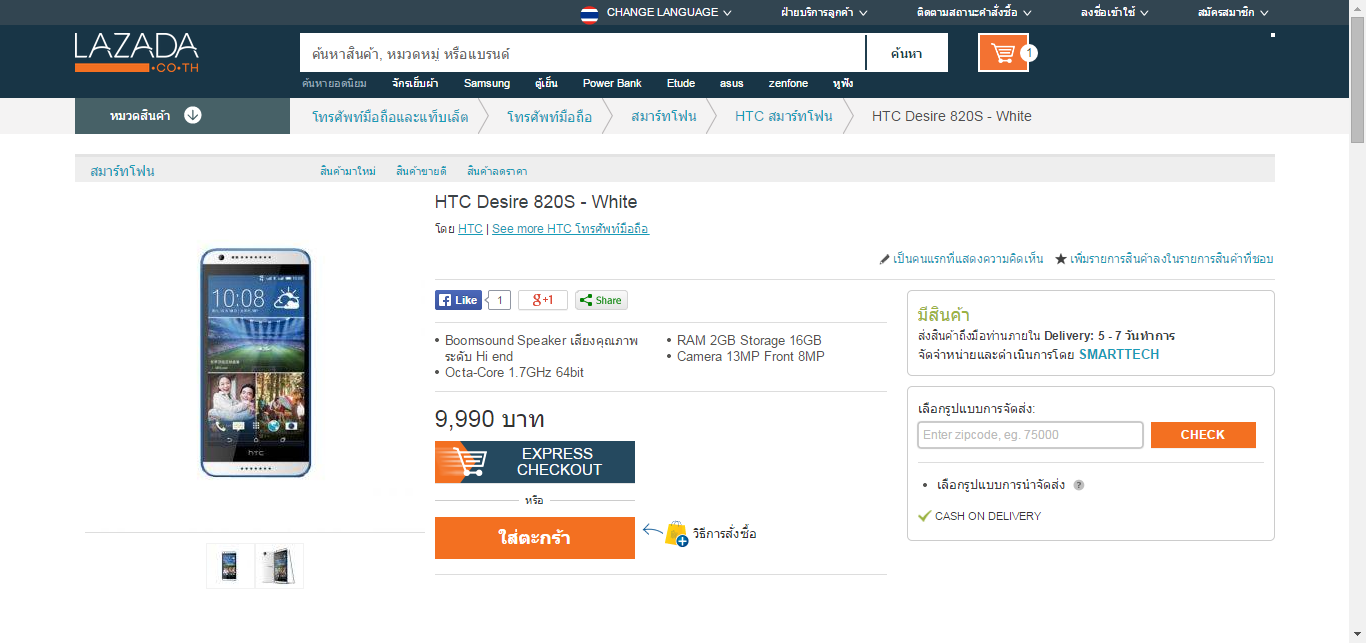
Task: Click โทรศัพท์มือถือ breadcrumb
Action: pos(549,116)
